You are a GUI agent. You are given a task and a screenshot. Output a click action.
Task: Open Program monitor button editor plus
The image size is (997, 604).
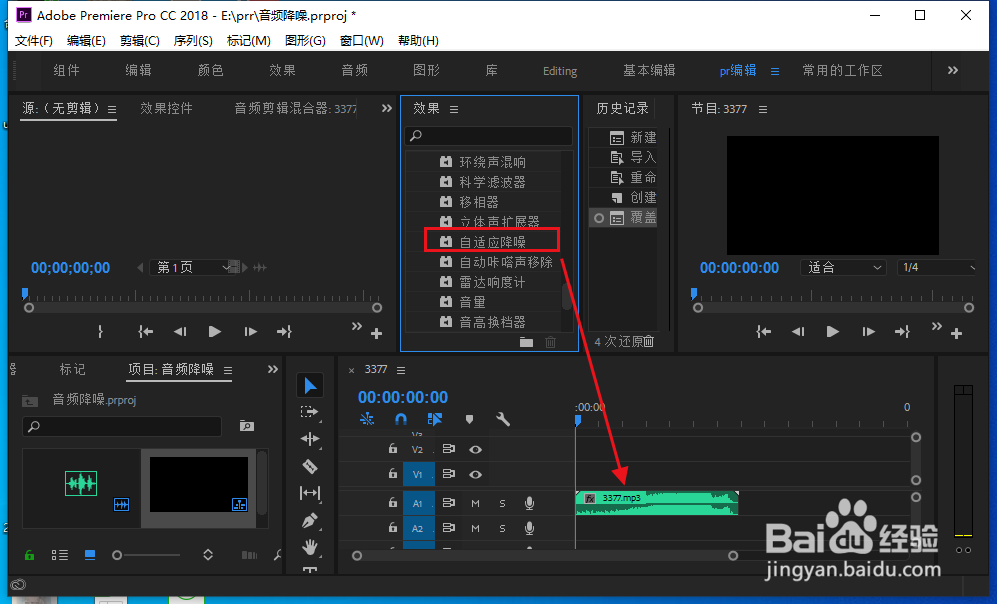pyautogui.click(x=956, y=333)
